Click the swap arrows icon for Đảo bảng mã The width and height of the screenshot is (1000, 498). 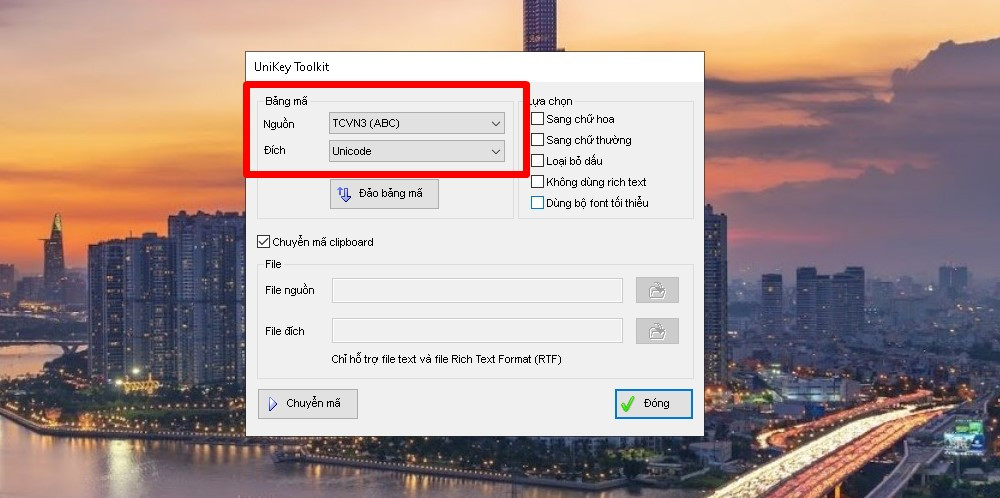pyautogui.click(x=345, y=194)
